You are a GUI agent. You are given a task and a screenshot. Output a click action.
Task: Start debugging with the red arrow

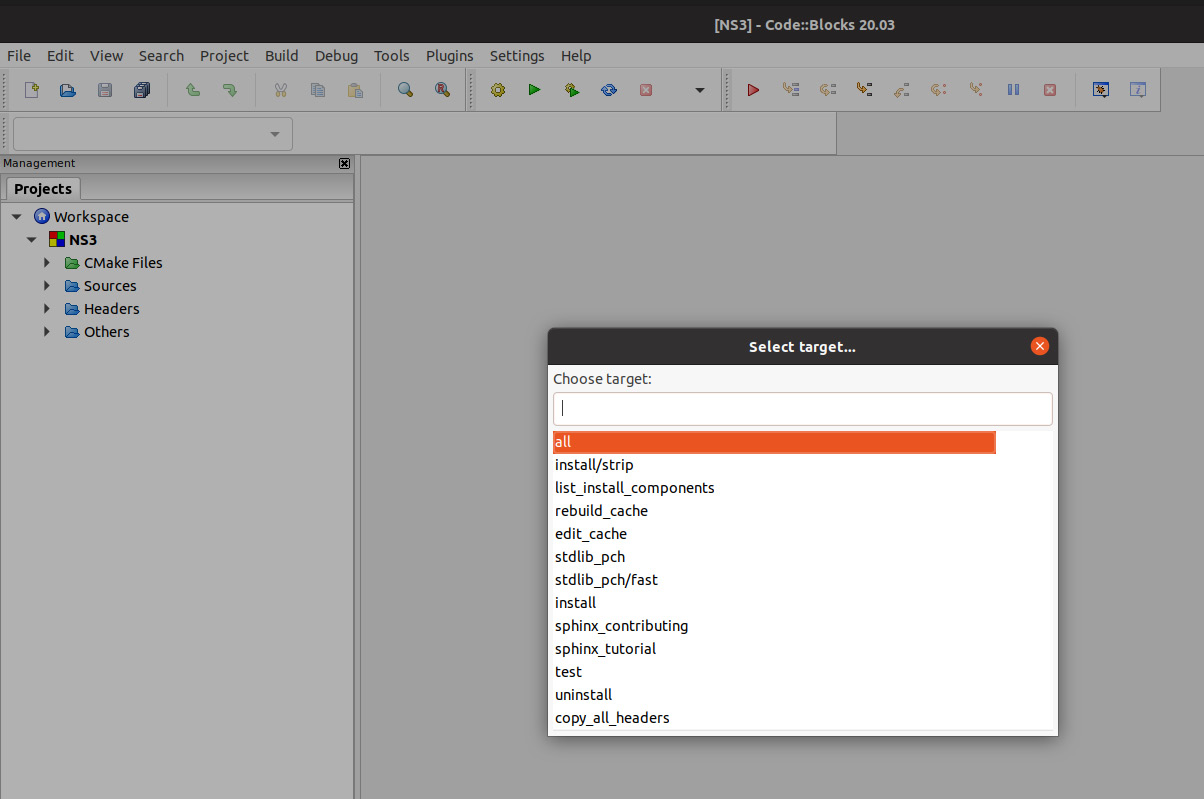(x=754, y=90)
